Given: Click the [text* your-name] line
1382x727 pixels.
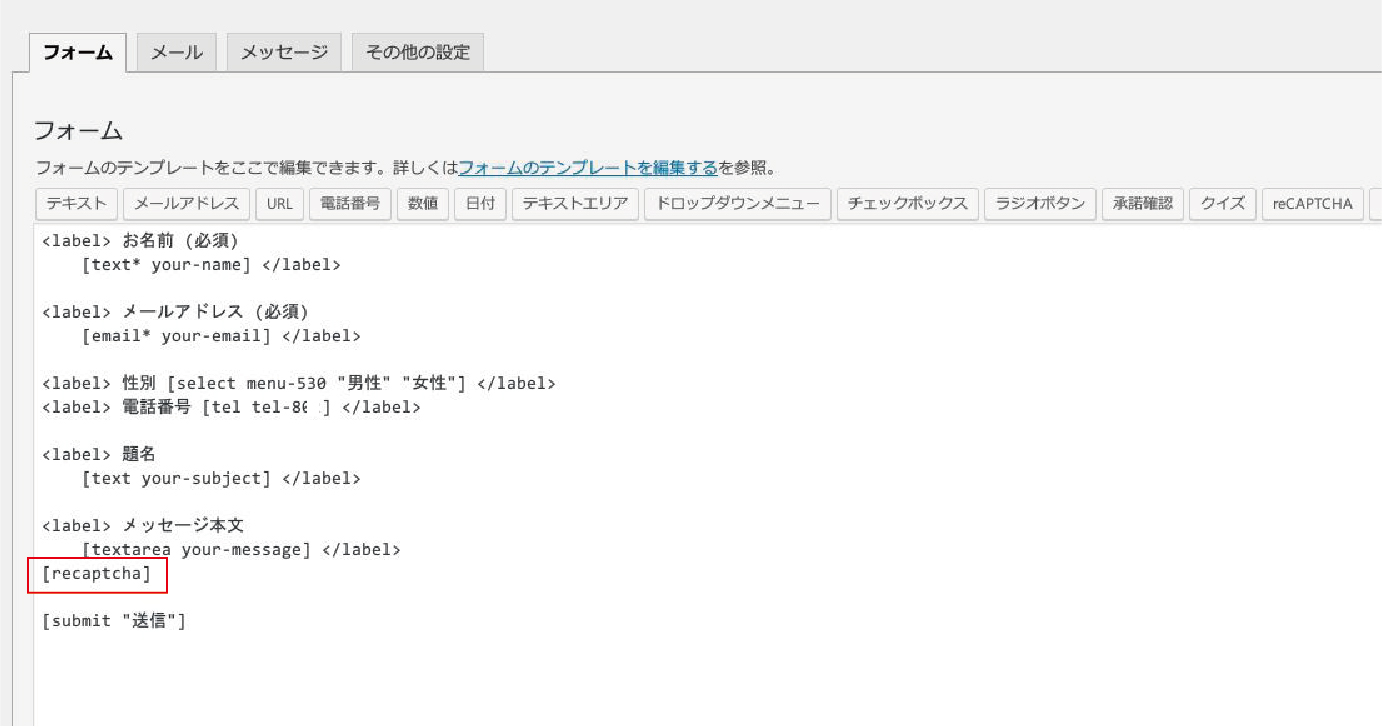Looking at the screenshot, I should click(x=211, y=265).
